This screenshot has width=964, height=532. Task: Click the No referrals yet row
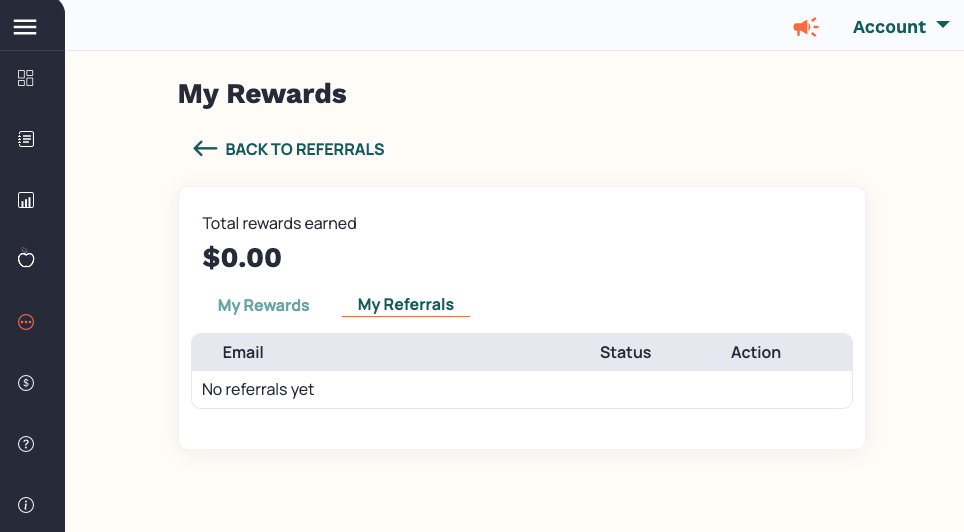coord(522,389)
